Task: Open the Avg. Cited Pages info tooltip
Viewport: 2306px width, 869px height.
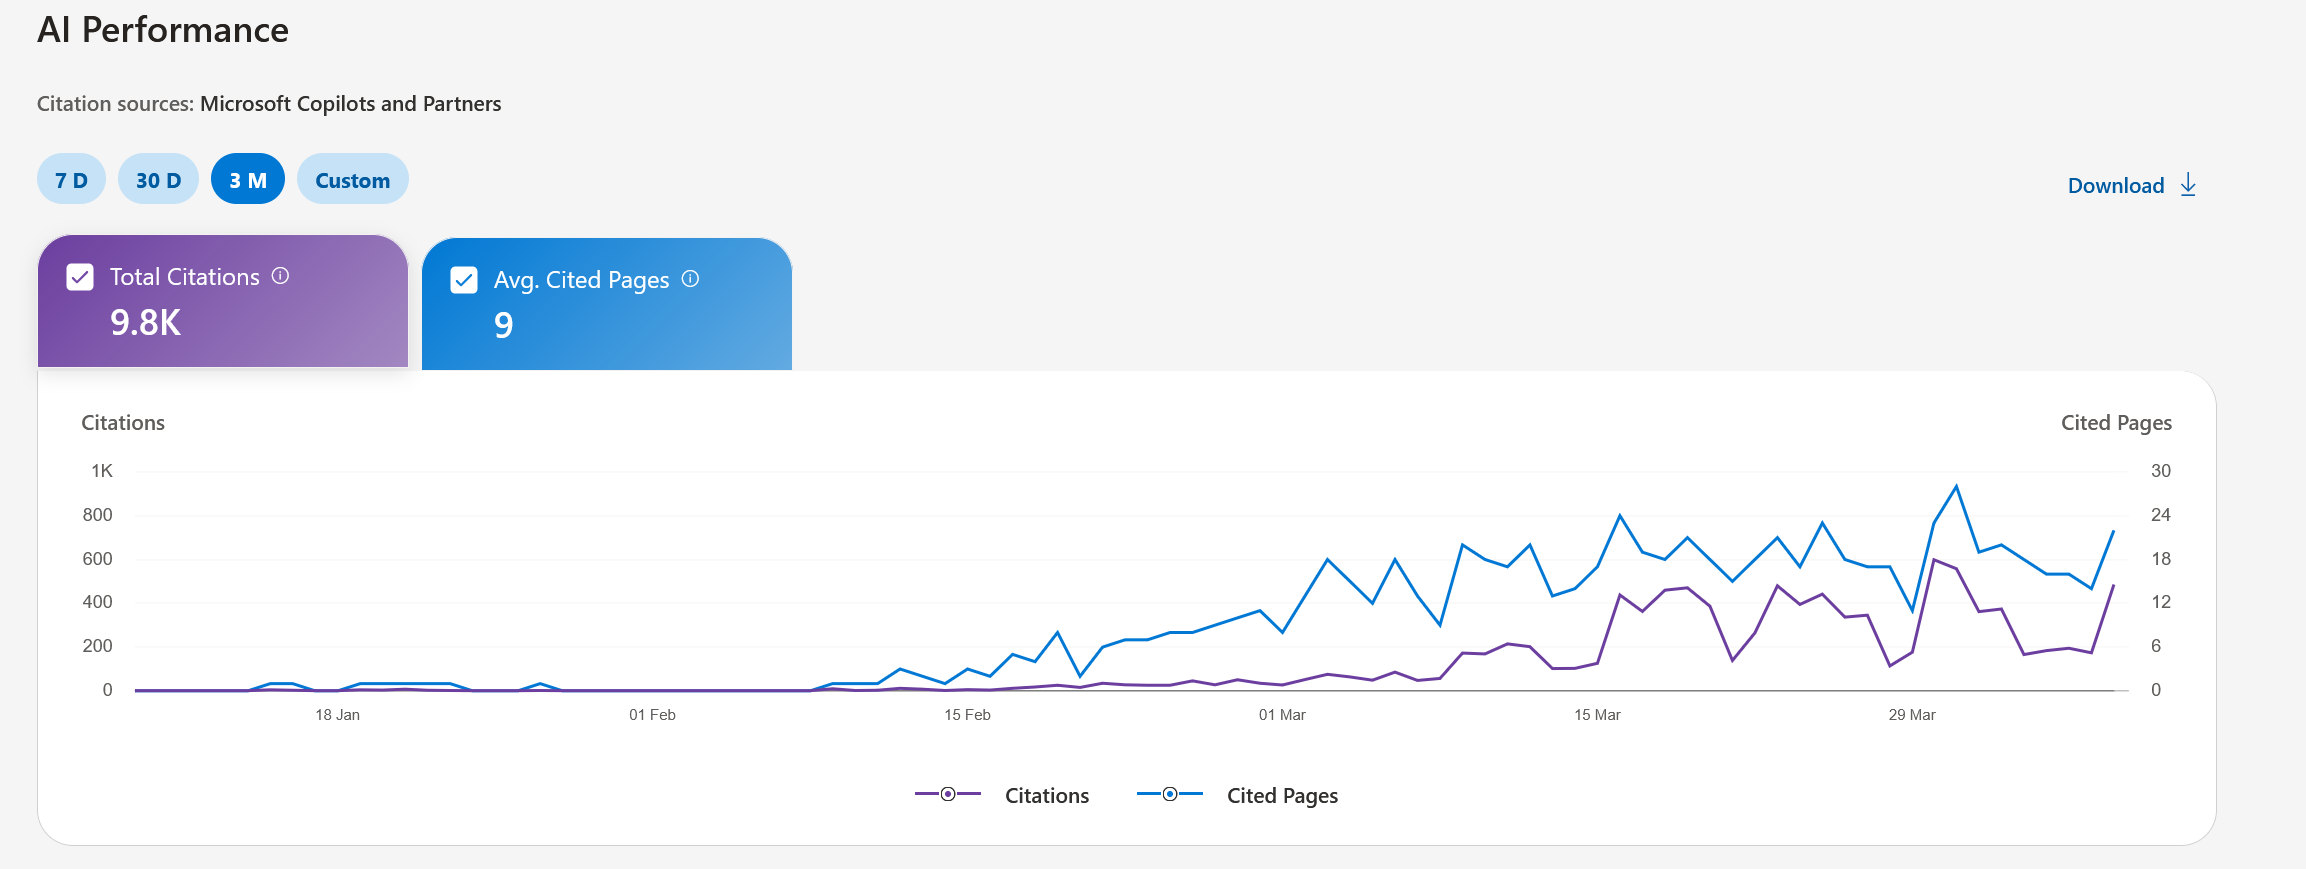Action: (691, 280)
